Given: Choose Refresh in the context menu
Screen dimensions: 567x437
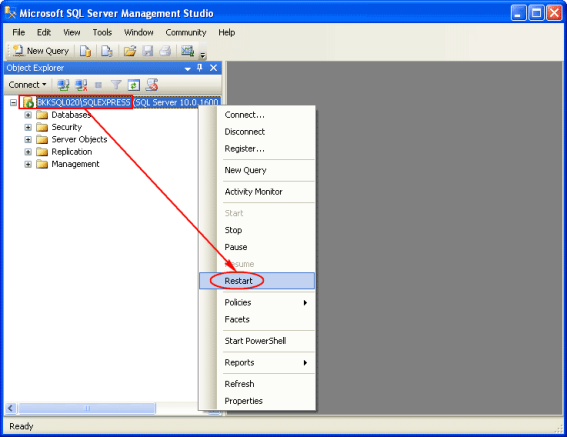Looking at the screenshot, I should [257, 384].
